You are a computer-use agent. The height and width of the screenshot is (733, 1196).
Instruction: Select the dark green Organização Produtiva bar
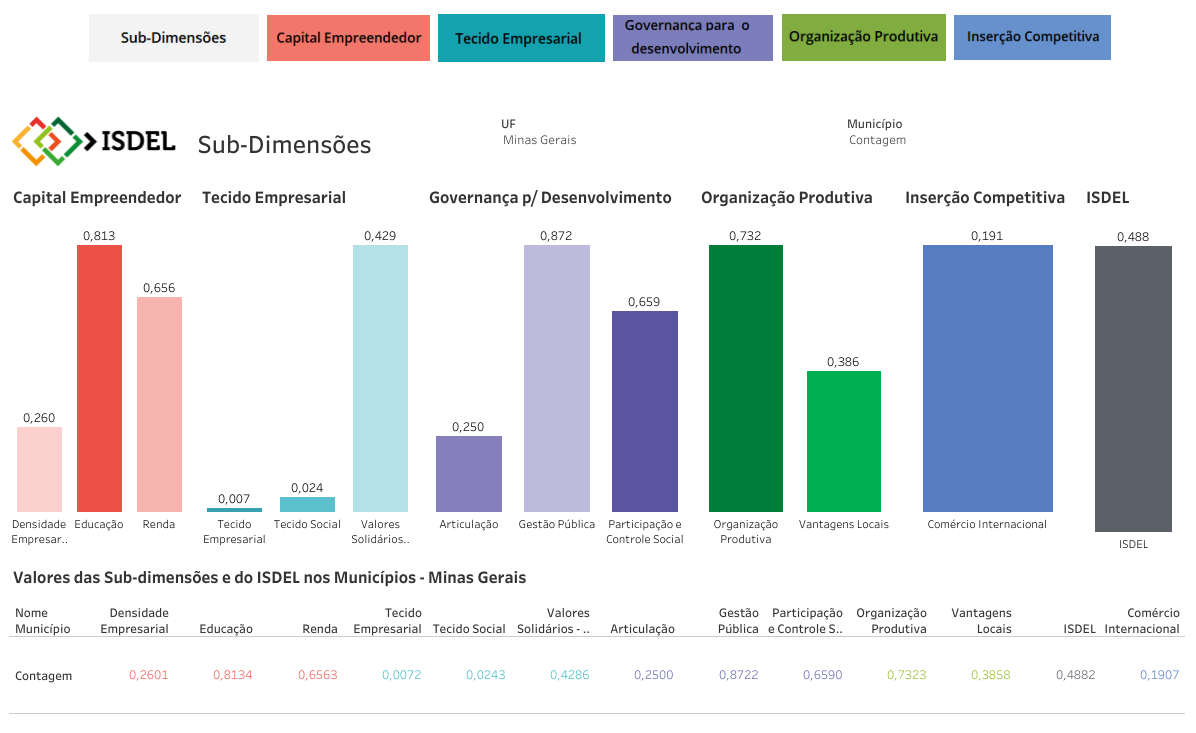pyautogui.click(x=745, y=378)
